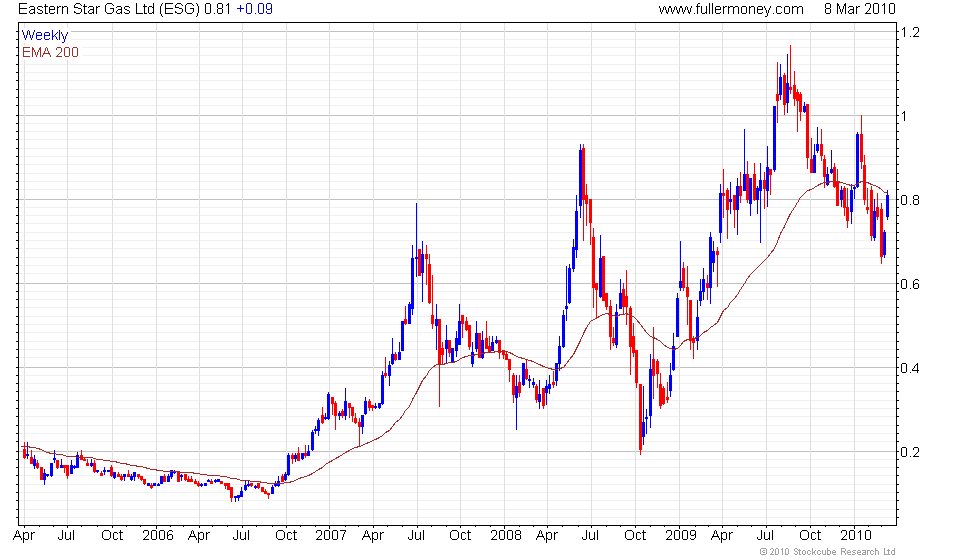Click the '© 2010 Stockcube Research Ltd' credit

click(x=828, y=552)
